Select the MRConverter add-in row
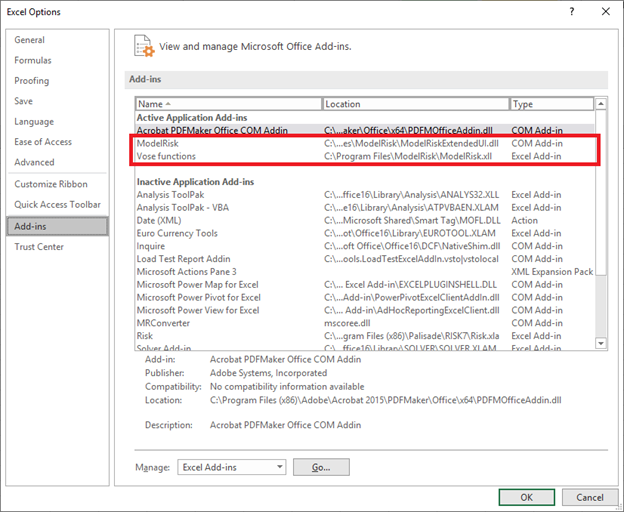624x512 pixels. pyautogui.click(x=365, y=323)
